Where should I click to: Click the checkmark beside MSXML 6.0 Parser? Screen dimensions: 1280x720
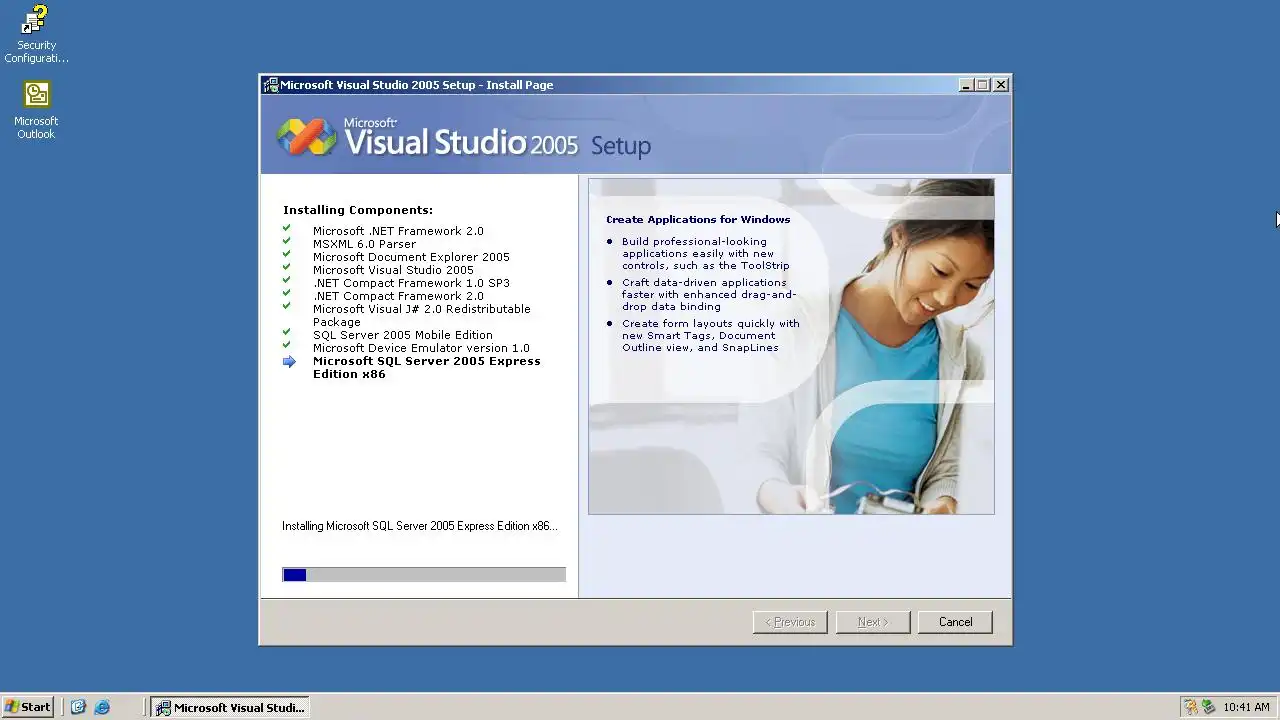coord(287,242)
